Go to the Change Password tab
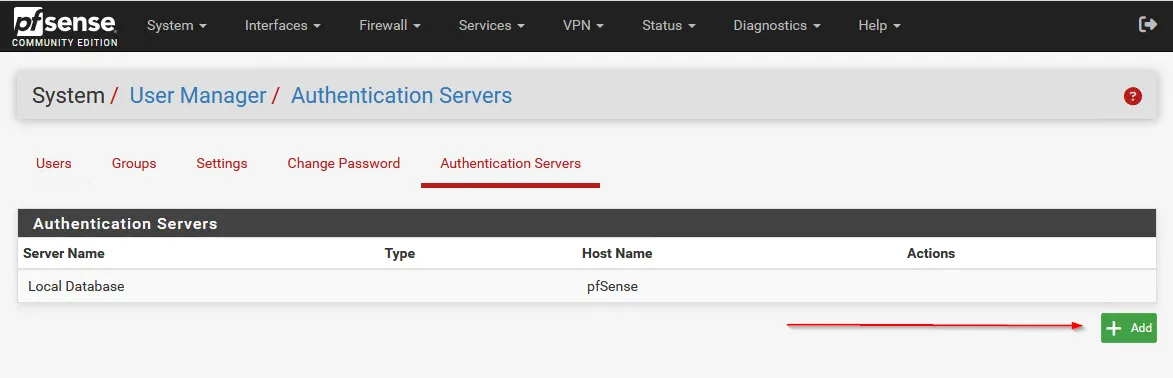 point(343,163)
